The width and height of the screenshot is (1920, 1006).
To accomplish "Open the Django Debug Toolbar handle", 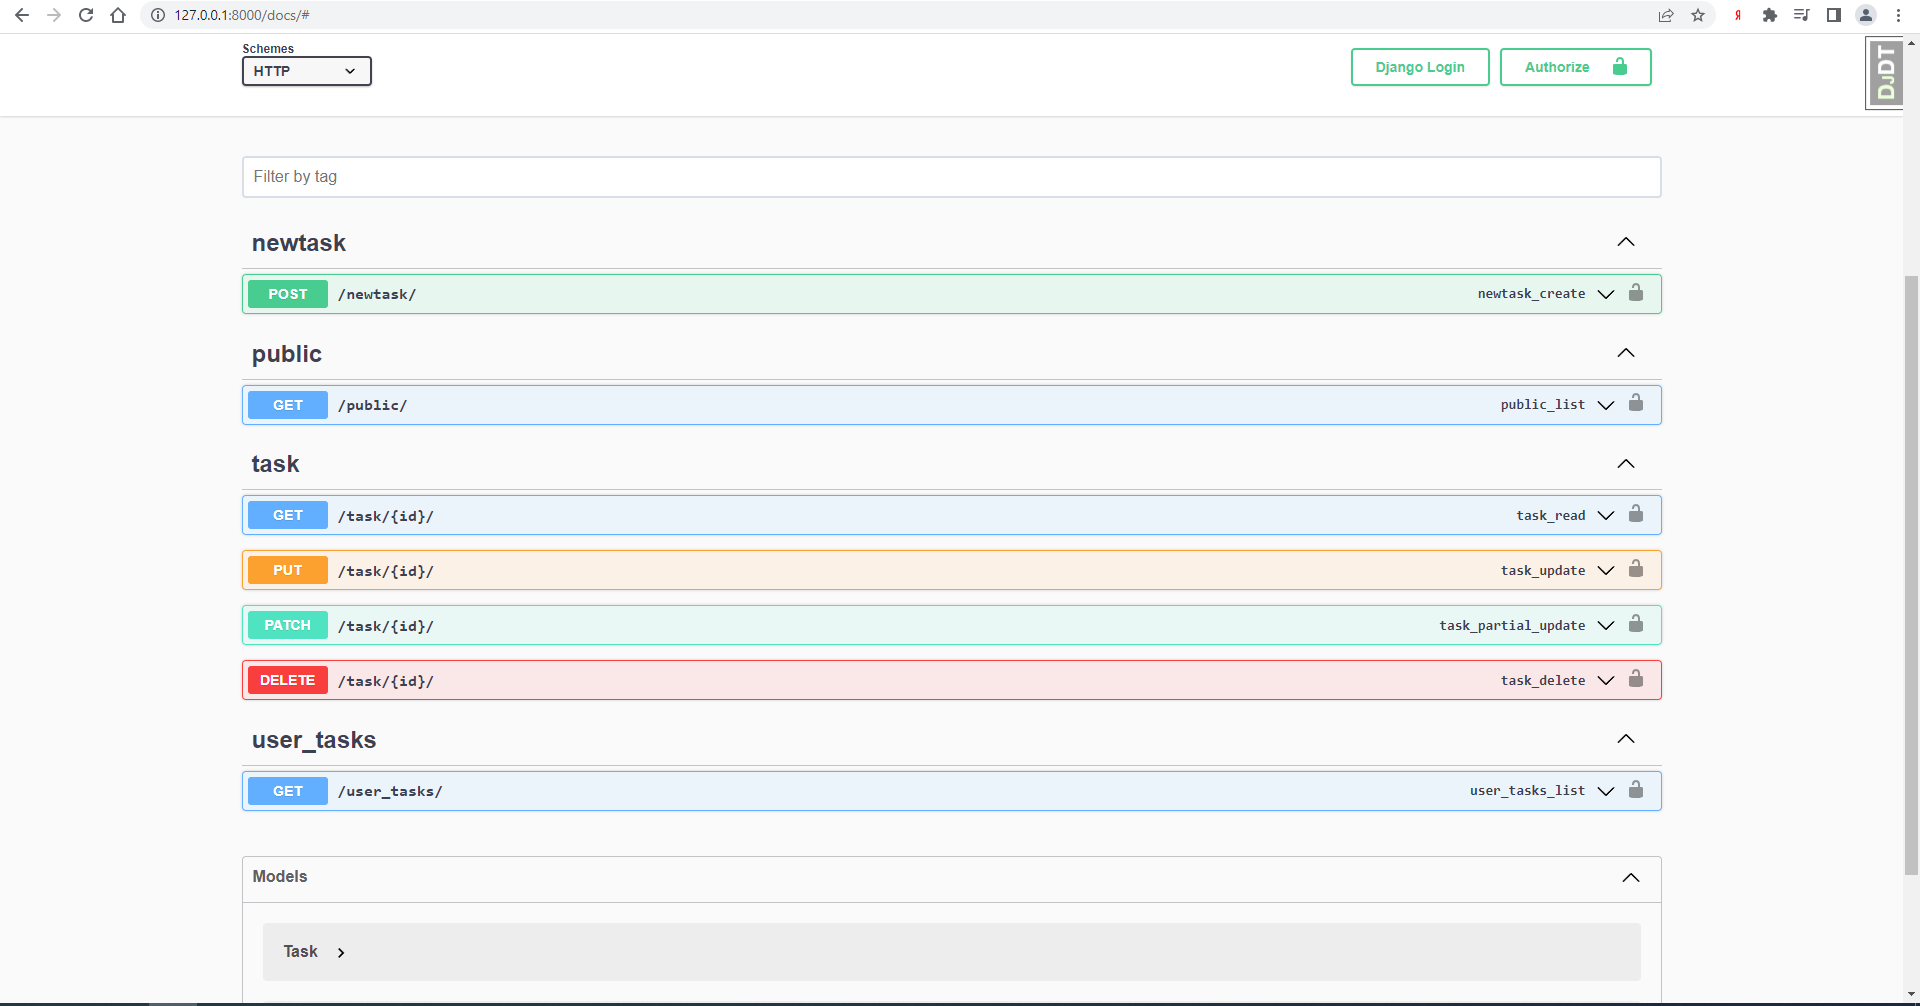I will pos(1885,73).
